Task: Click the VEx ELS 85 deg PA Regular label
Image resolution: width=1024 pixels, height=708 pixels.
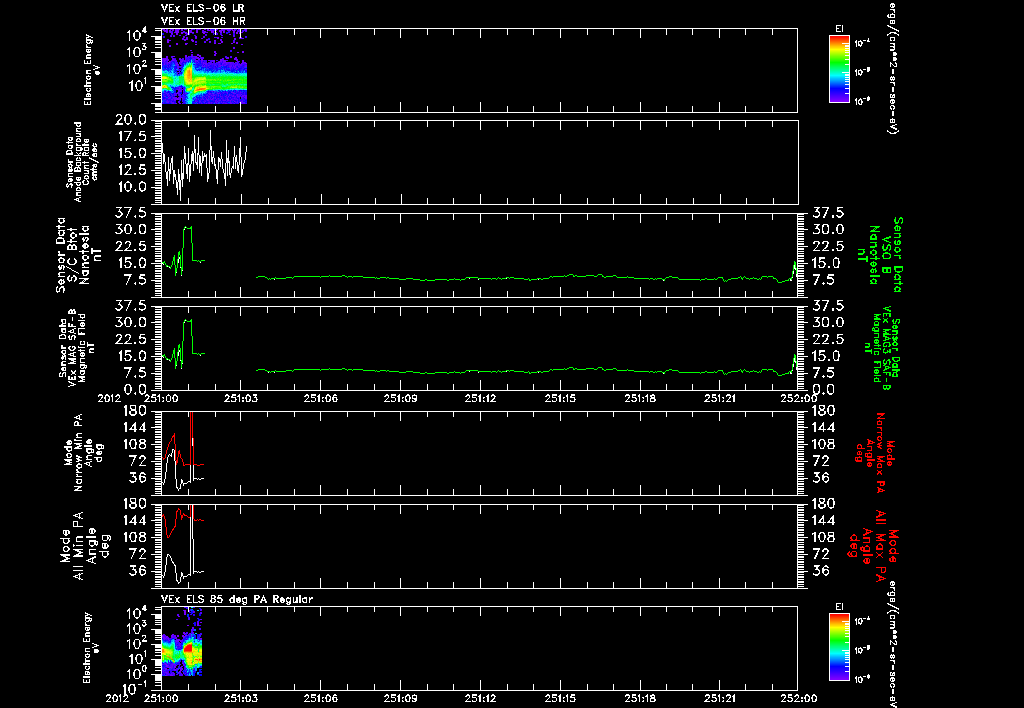Action: [x=237, y=599]
